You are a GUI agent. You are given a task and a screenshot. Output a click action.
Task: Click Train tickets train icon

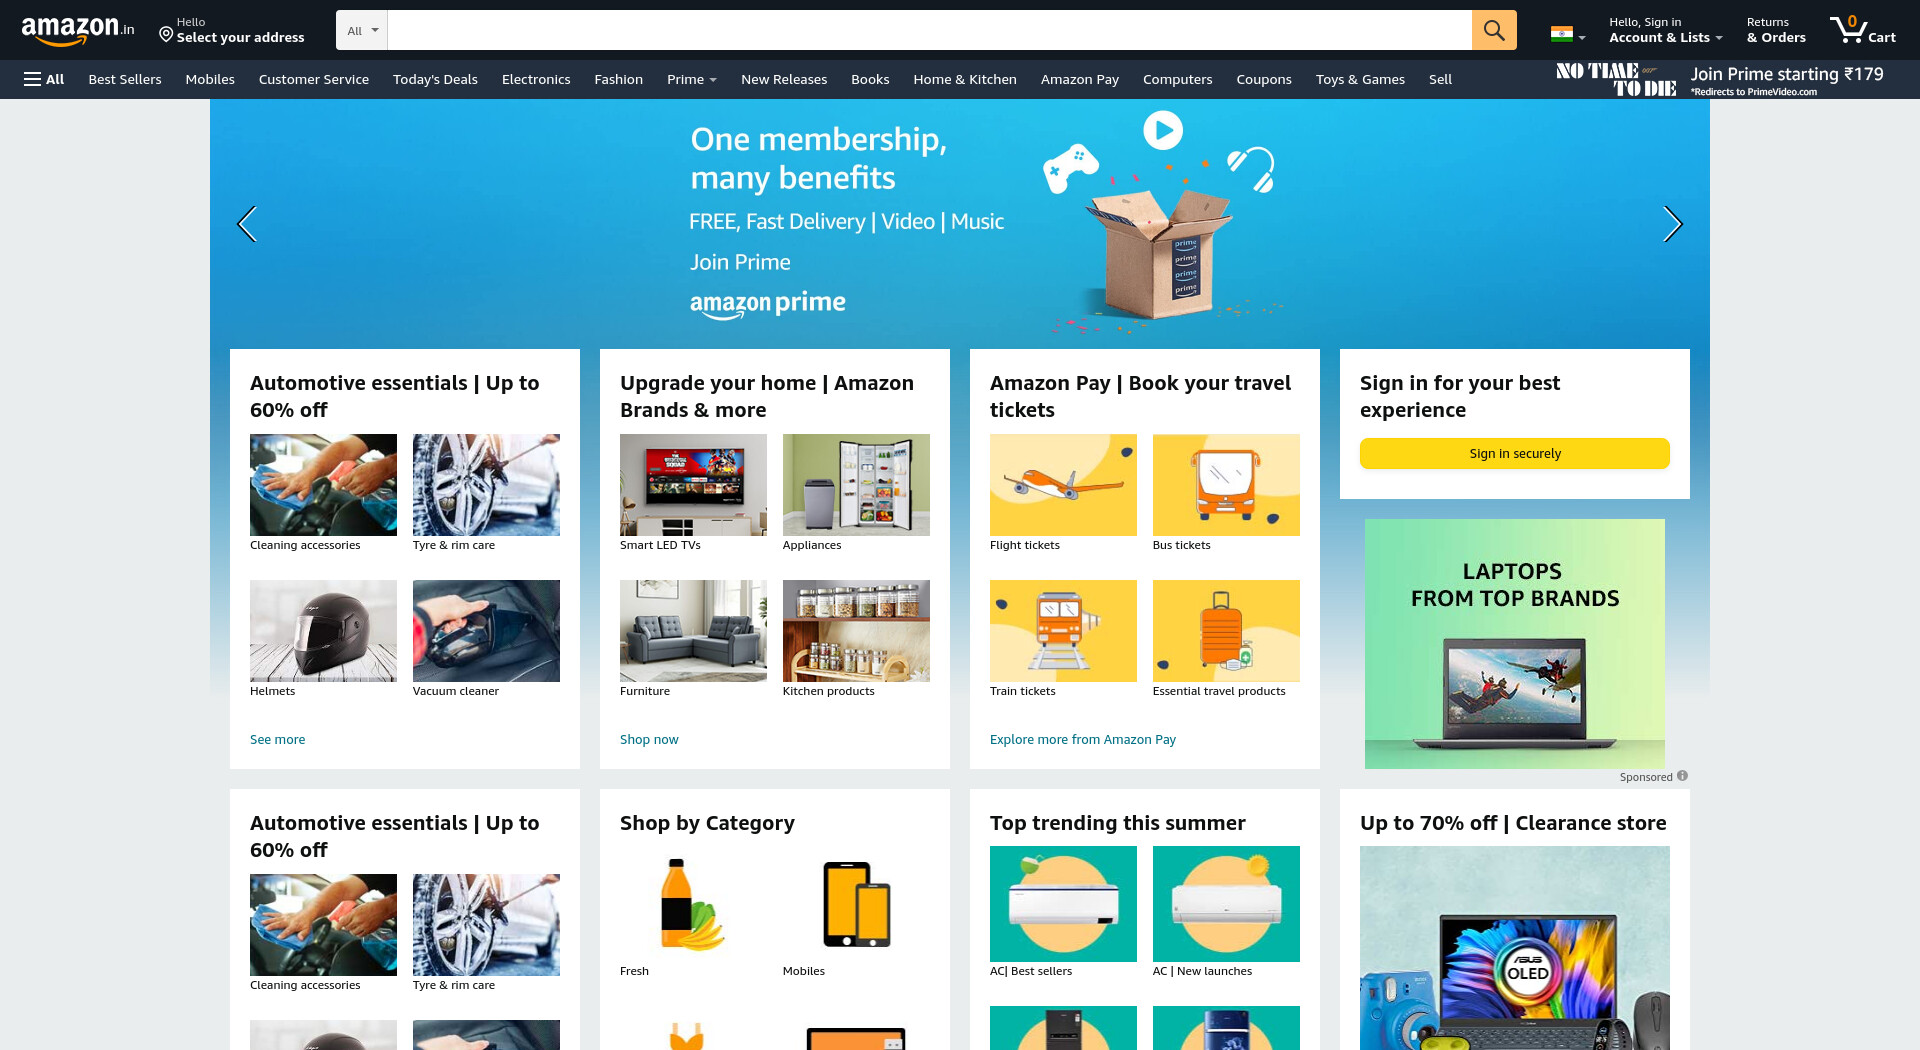[x=1063, y=631]
